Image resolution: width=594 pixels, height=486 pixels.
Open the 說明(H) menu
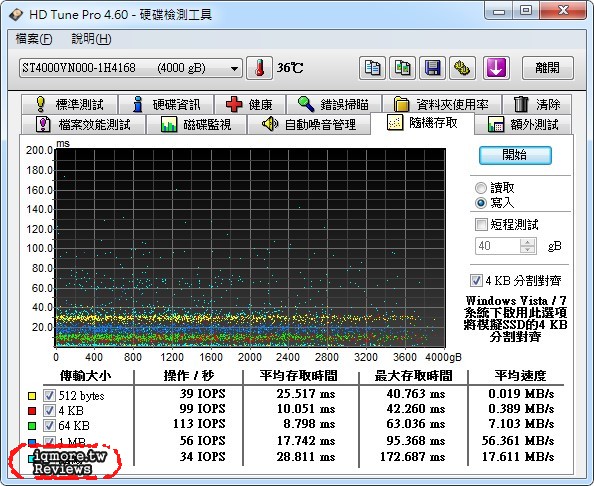pyautogui.click(x=91, y=39)
